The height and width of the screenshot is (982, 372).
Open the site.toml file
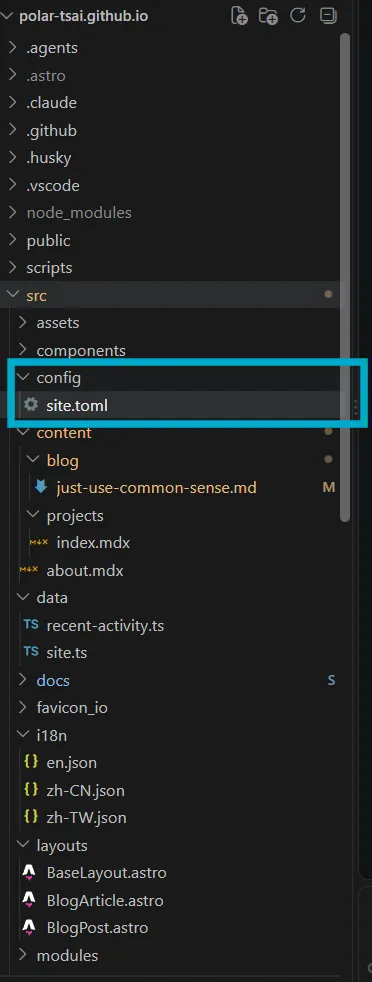[x=77, y=405]
